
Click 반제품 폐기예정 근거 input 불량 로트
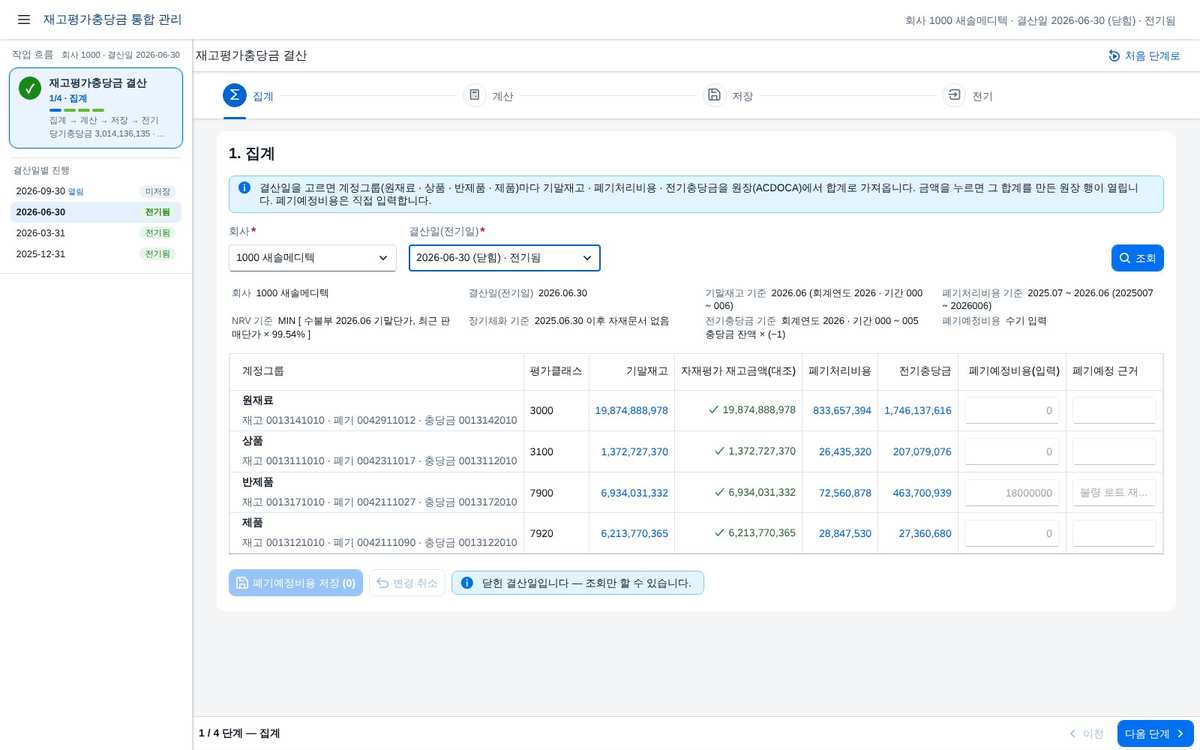[x=1114, y=492]
